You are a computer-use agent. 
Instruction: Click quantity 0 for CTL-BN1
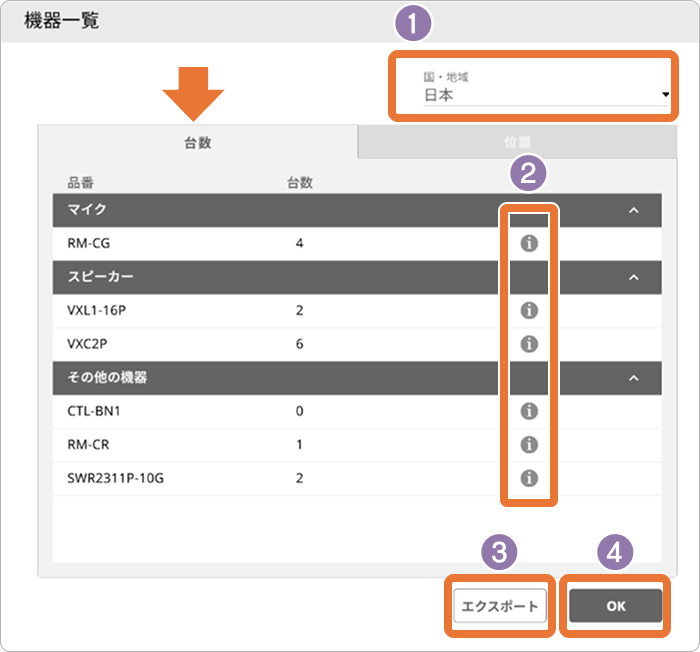(x=300, y=411)
